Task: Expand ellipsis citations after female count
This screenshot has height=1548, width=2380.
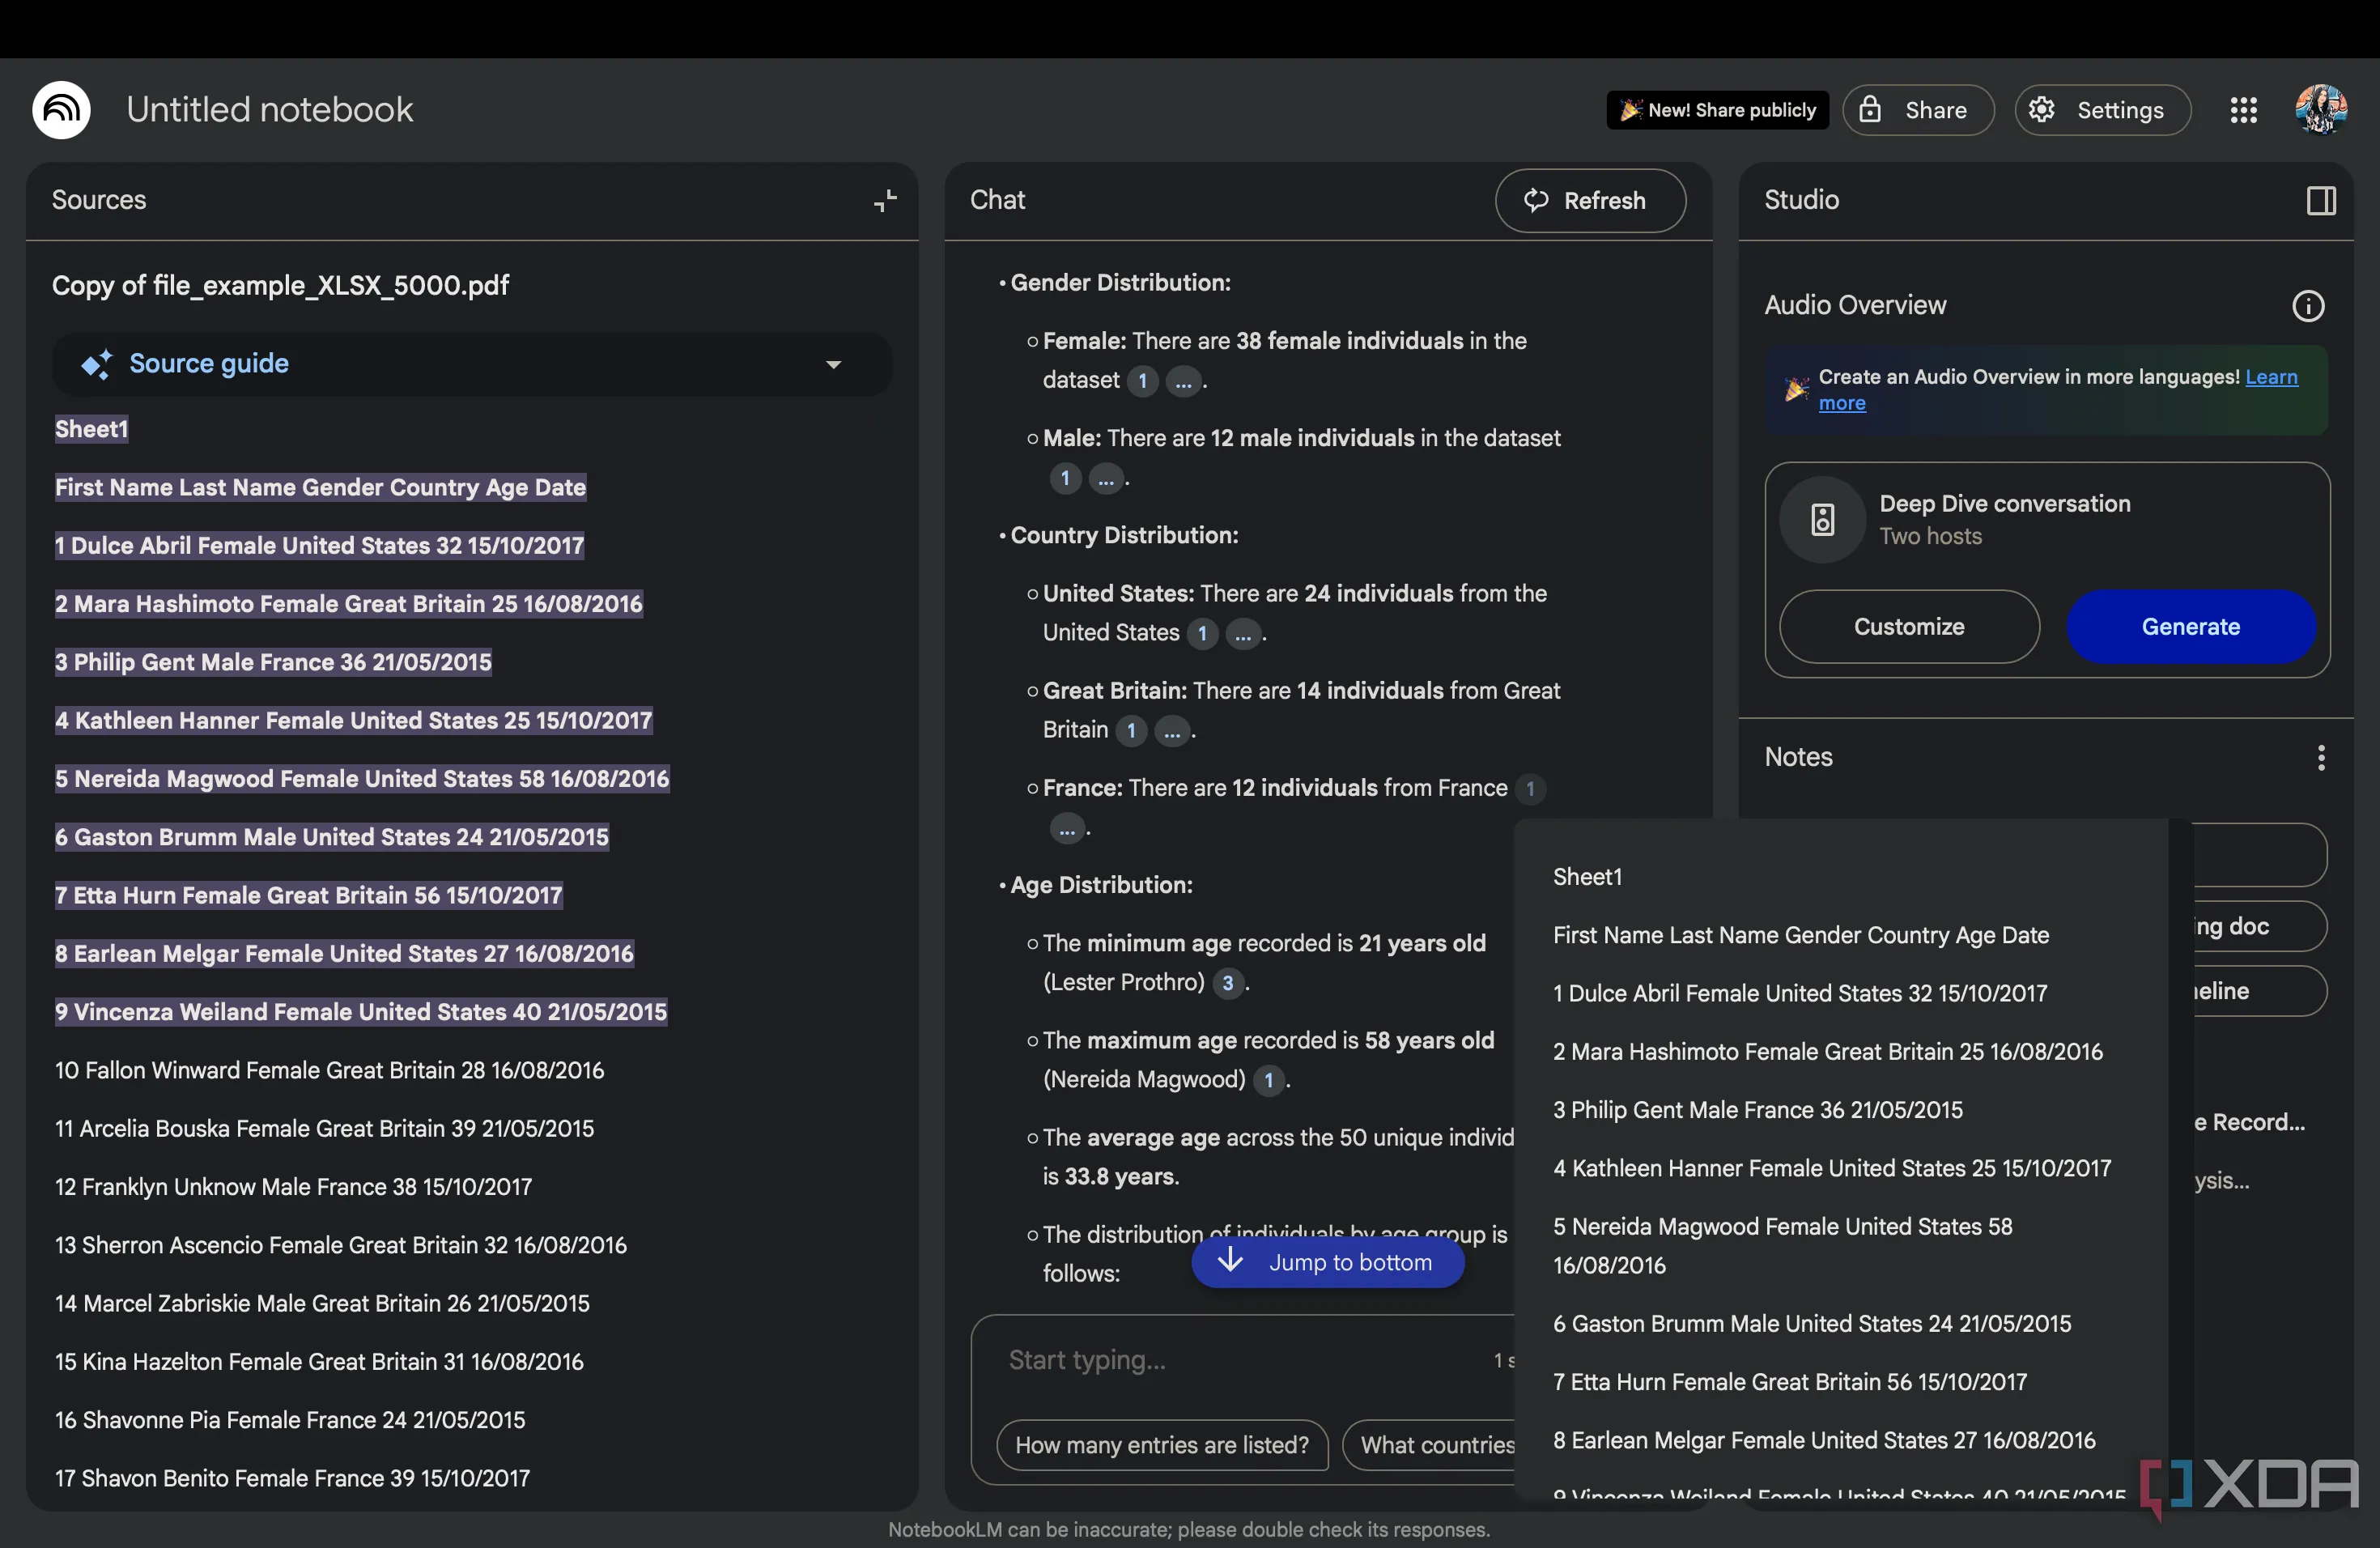Action: click(1183, 381)
